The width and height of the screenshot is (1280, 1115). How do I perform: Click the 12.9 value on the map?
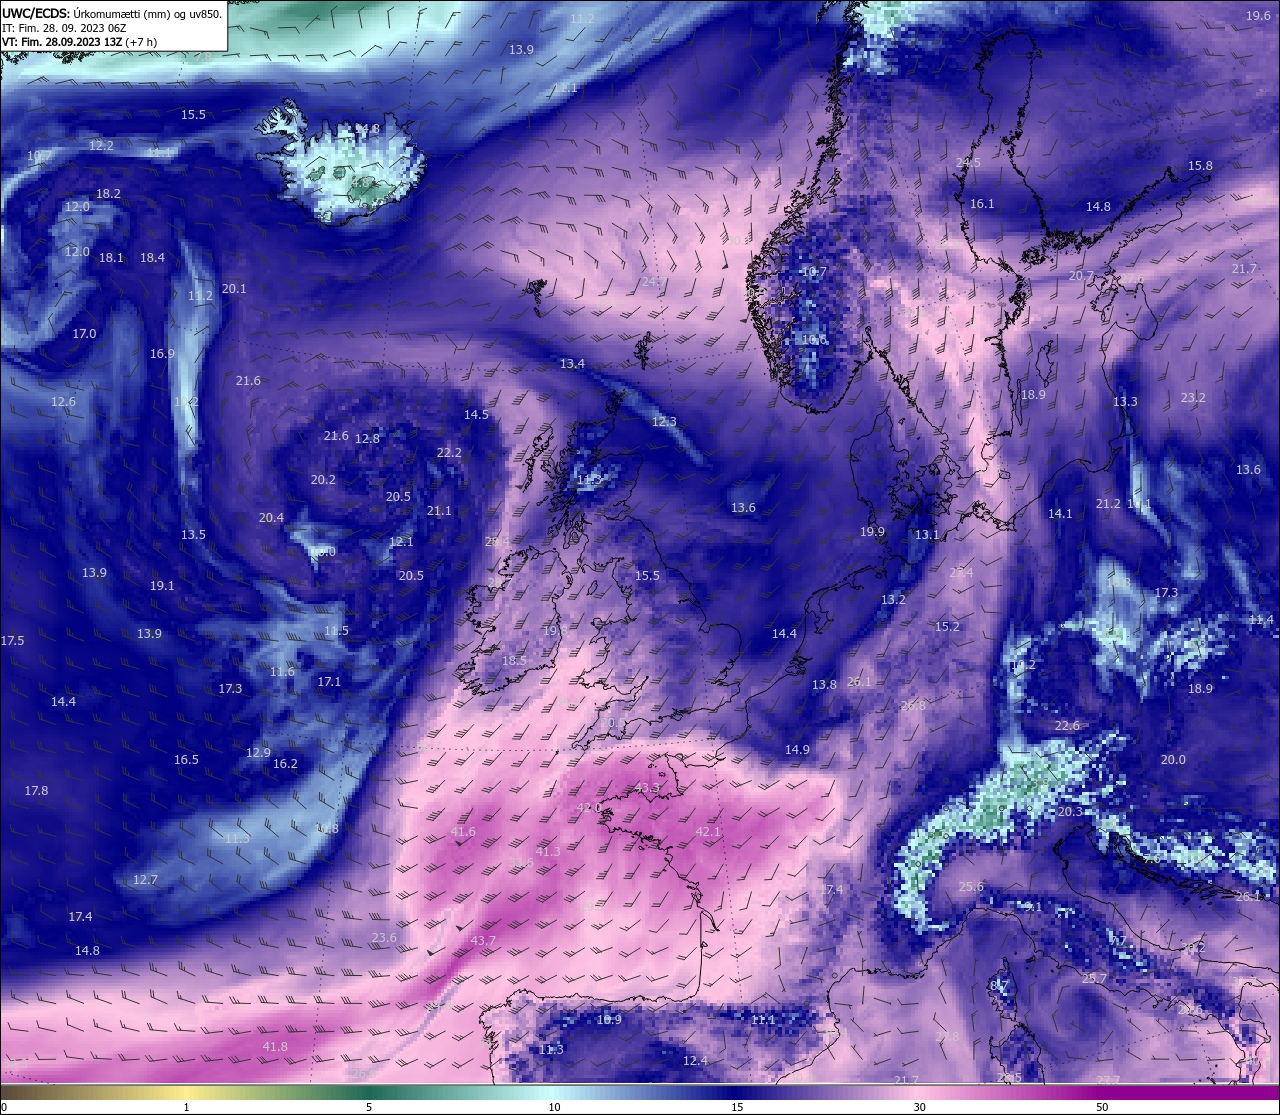(258, 753)
